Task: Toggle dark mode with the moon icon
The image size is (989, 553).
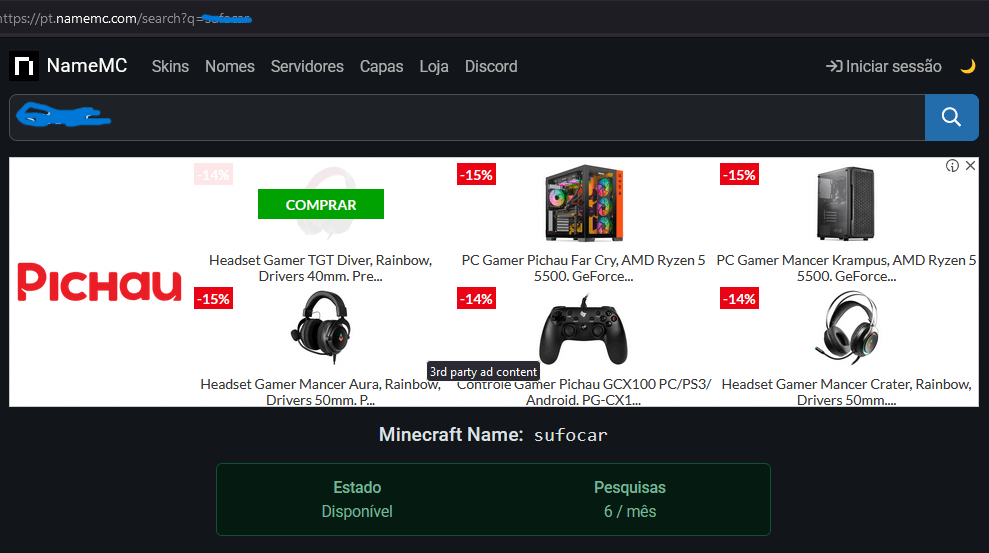Action: pos(968,66)
